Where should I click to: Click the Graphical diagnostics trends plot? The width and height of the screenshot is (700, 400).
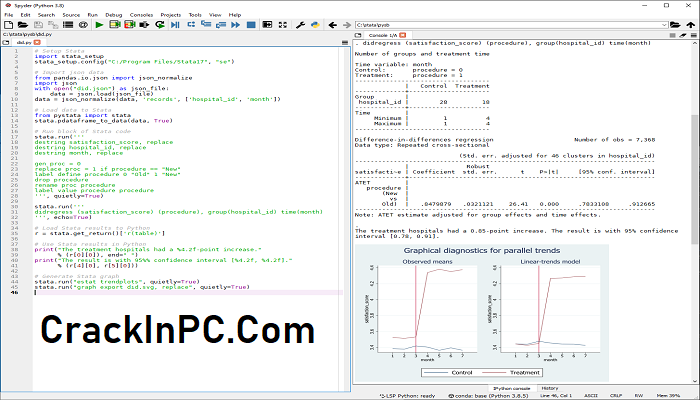pos(482,312)
